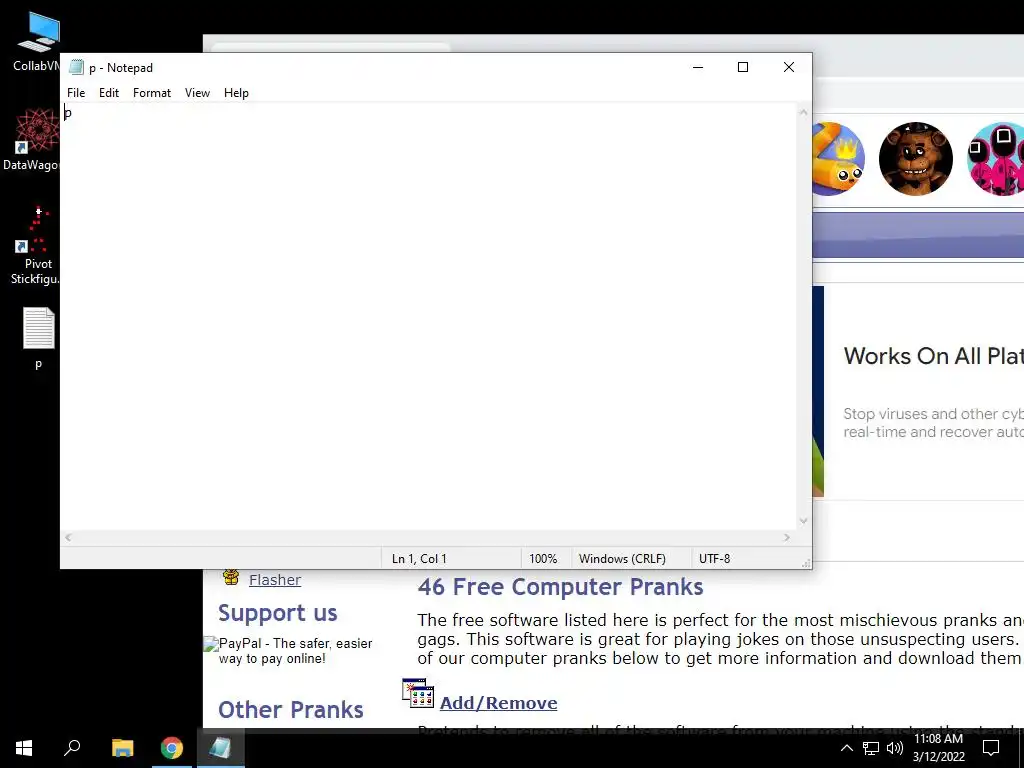Click the Notepad title bar icon

point(76,67)
